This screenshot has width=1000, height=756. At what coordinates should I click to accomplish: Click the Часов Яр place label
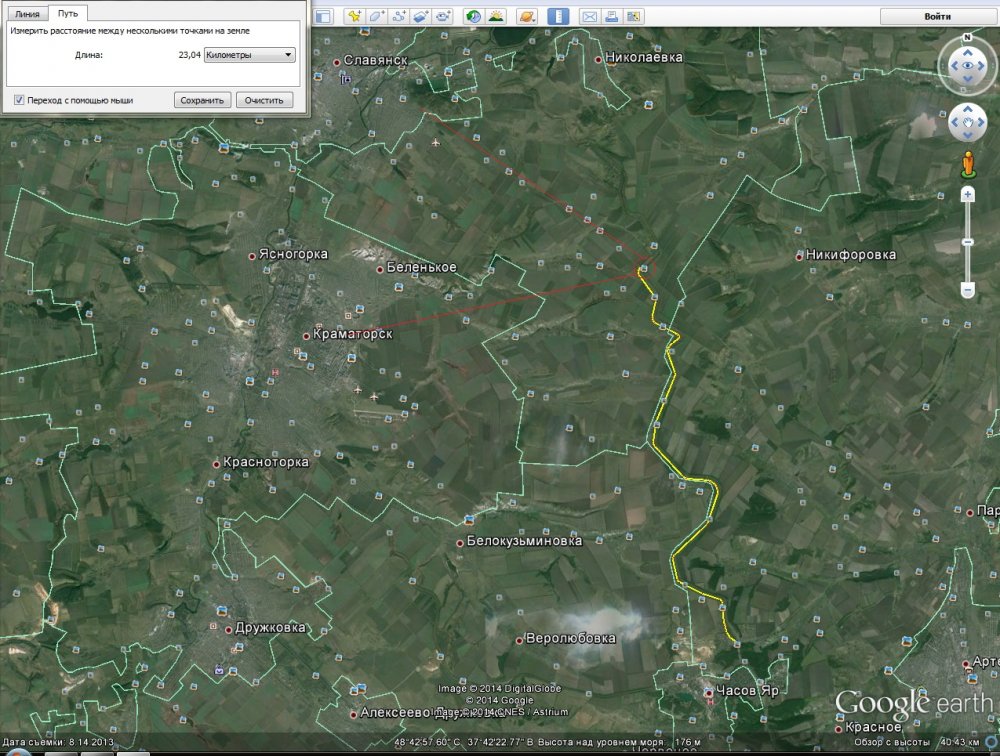pyautogui.click(x=747, y=690)
